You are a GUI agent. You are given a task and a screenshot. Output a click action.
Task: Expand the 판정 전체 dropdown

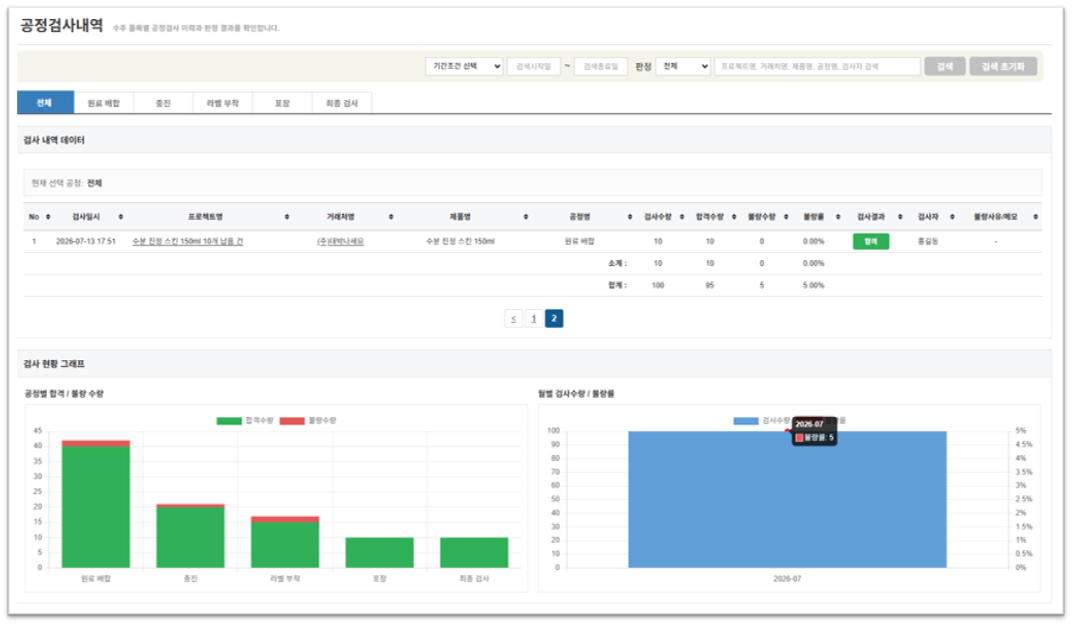pos(683,66)
